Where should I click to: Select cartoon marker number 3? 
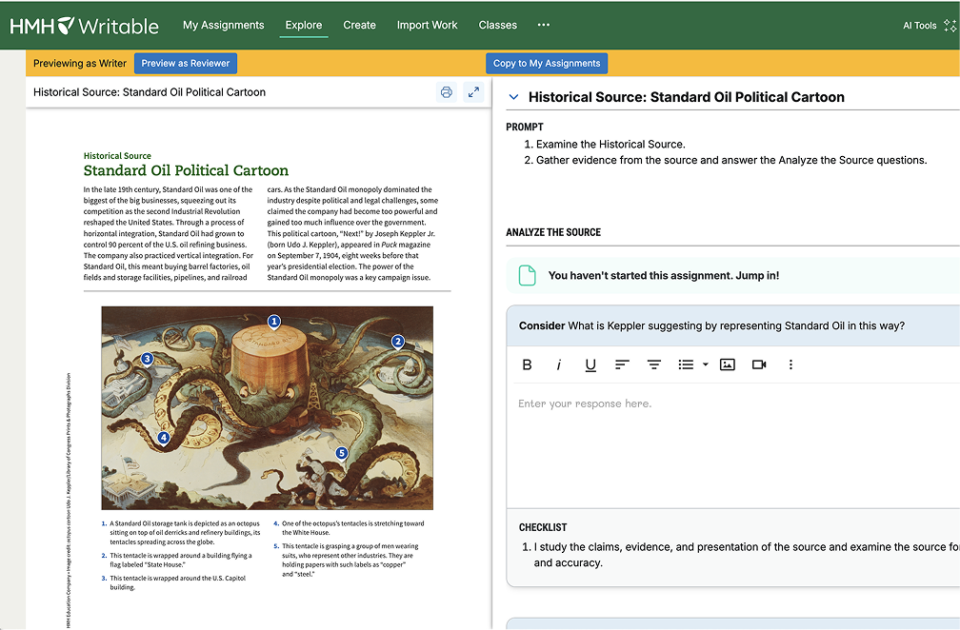[147, 359]
